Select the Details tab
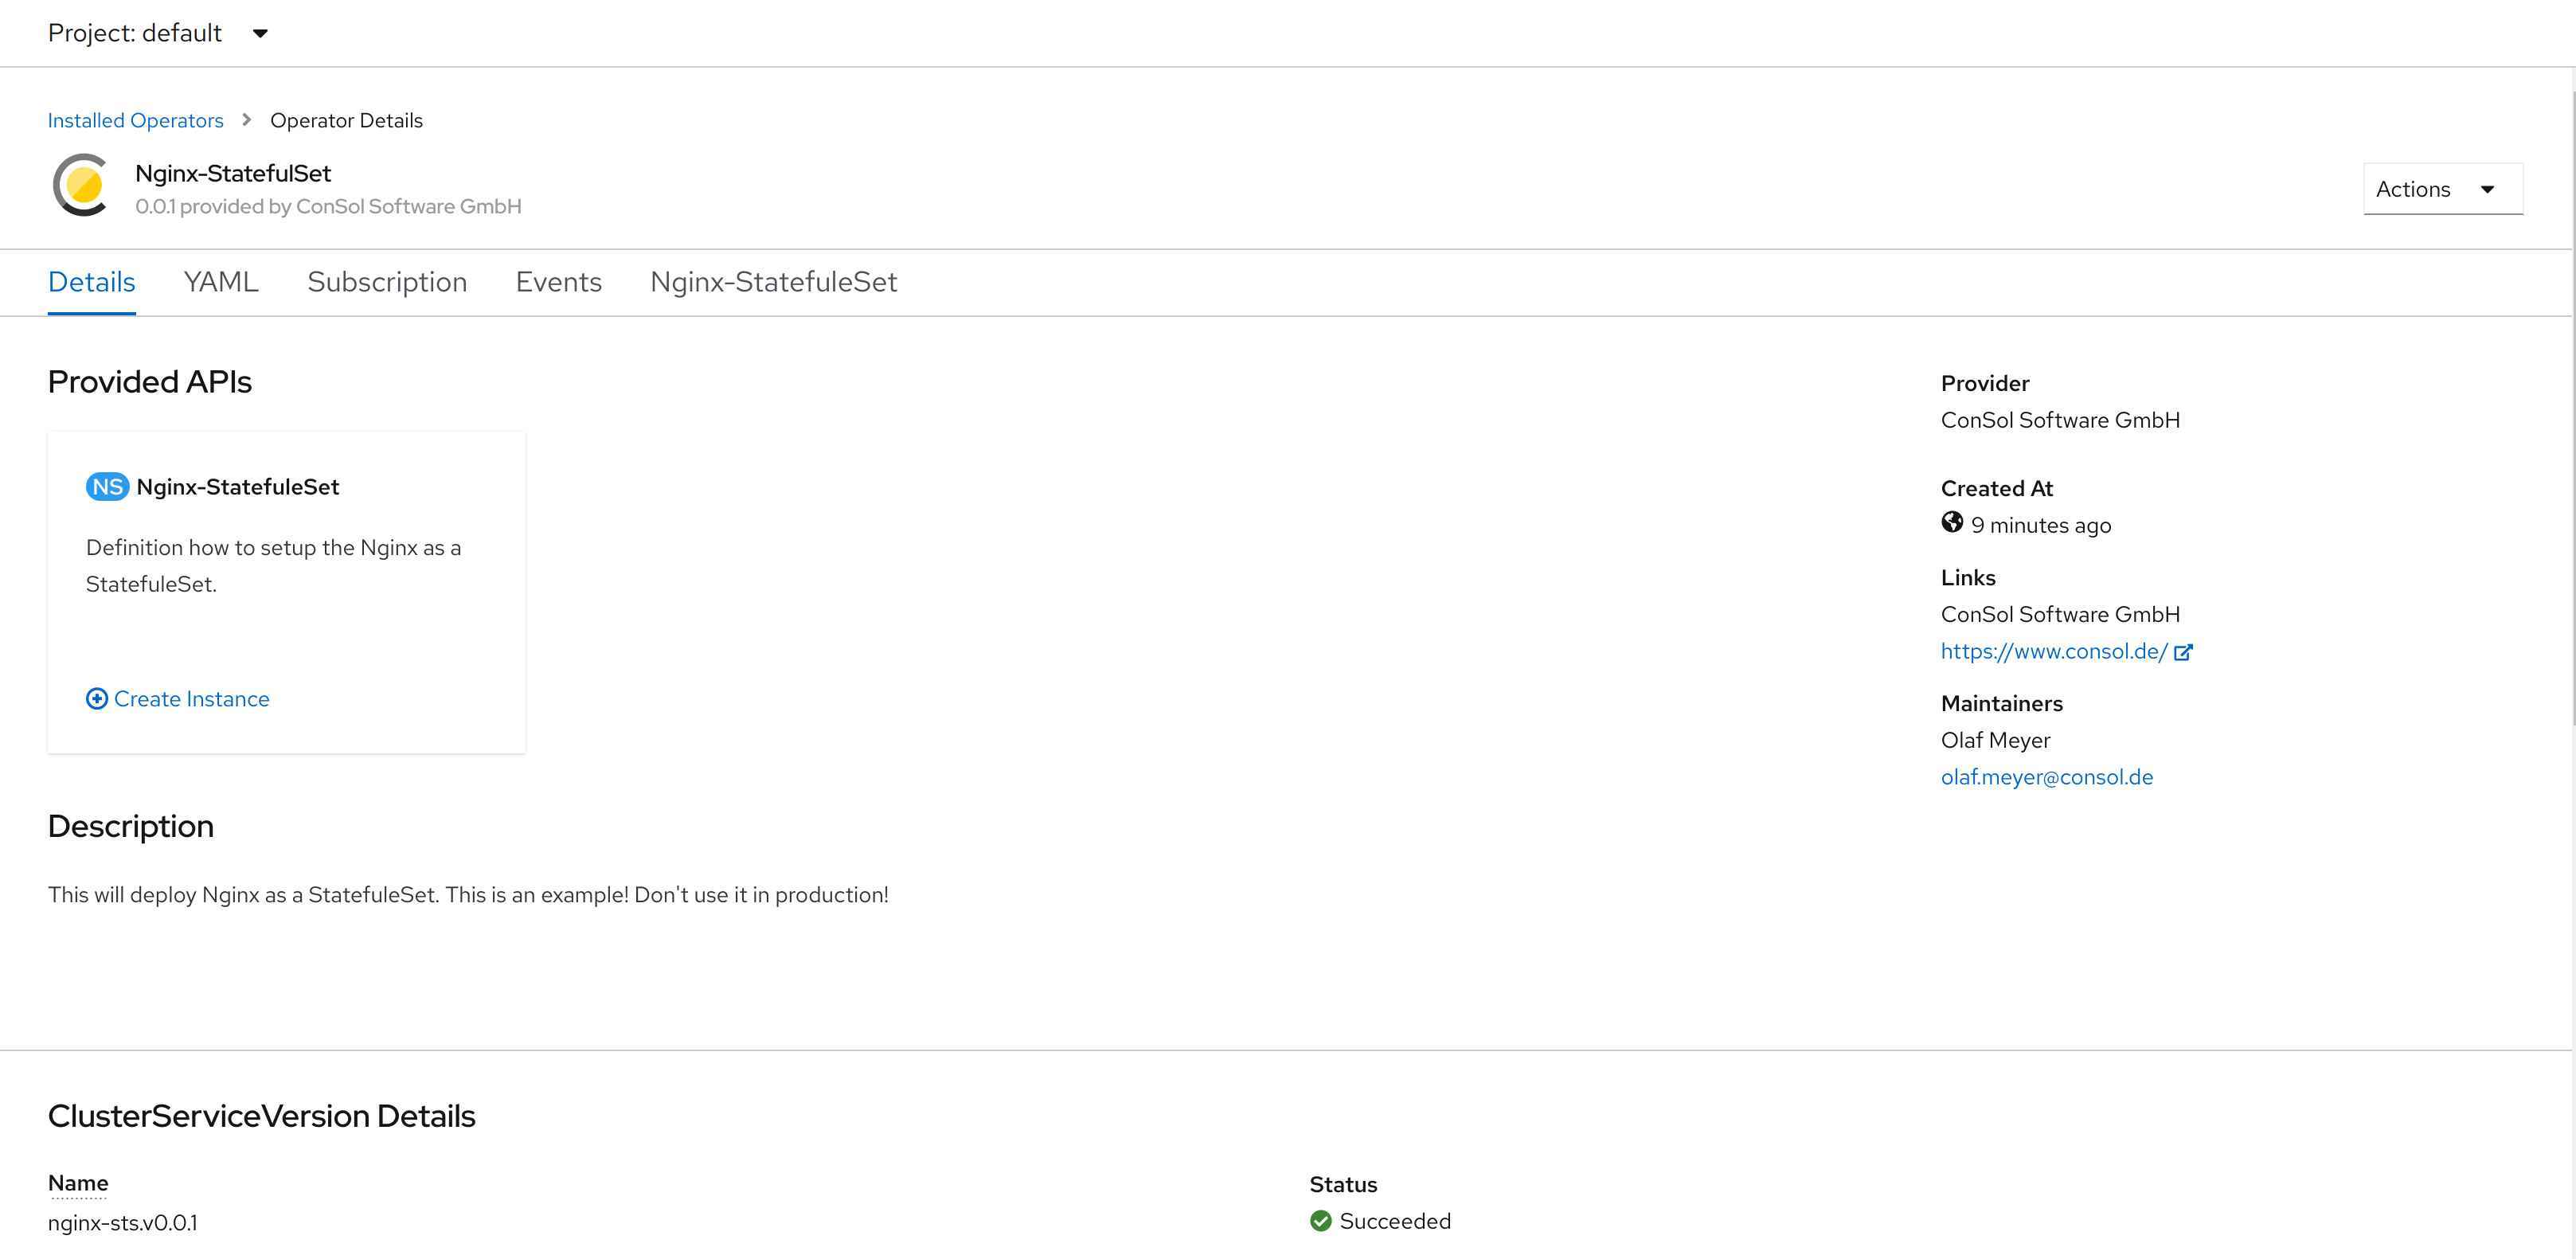This screenshot has width=2576, height=1259. (91, 282)
